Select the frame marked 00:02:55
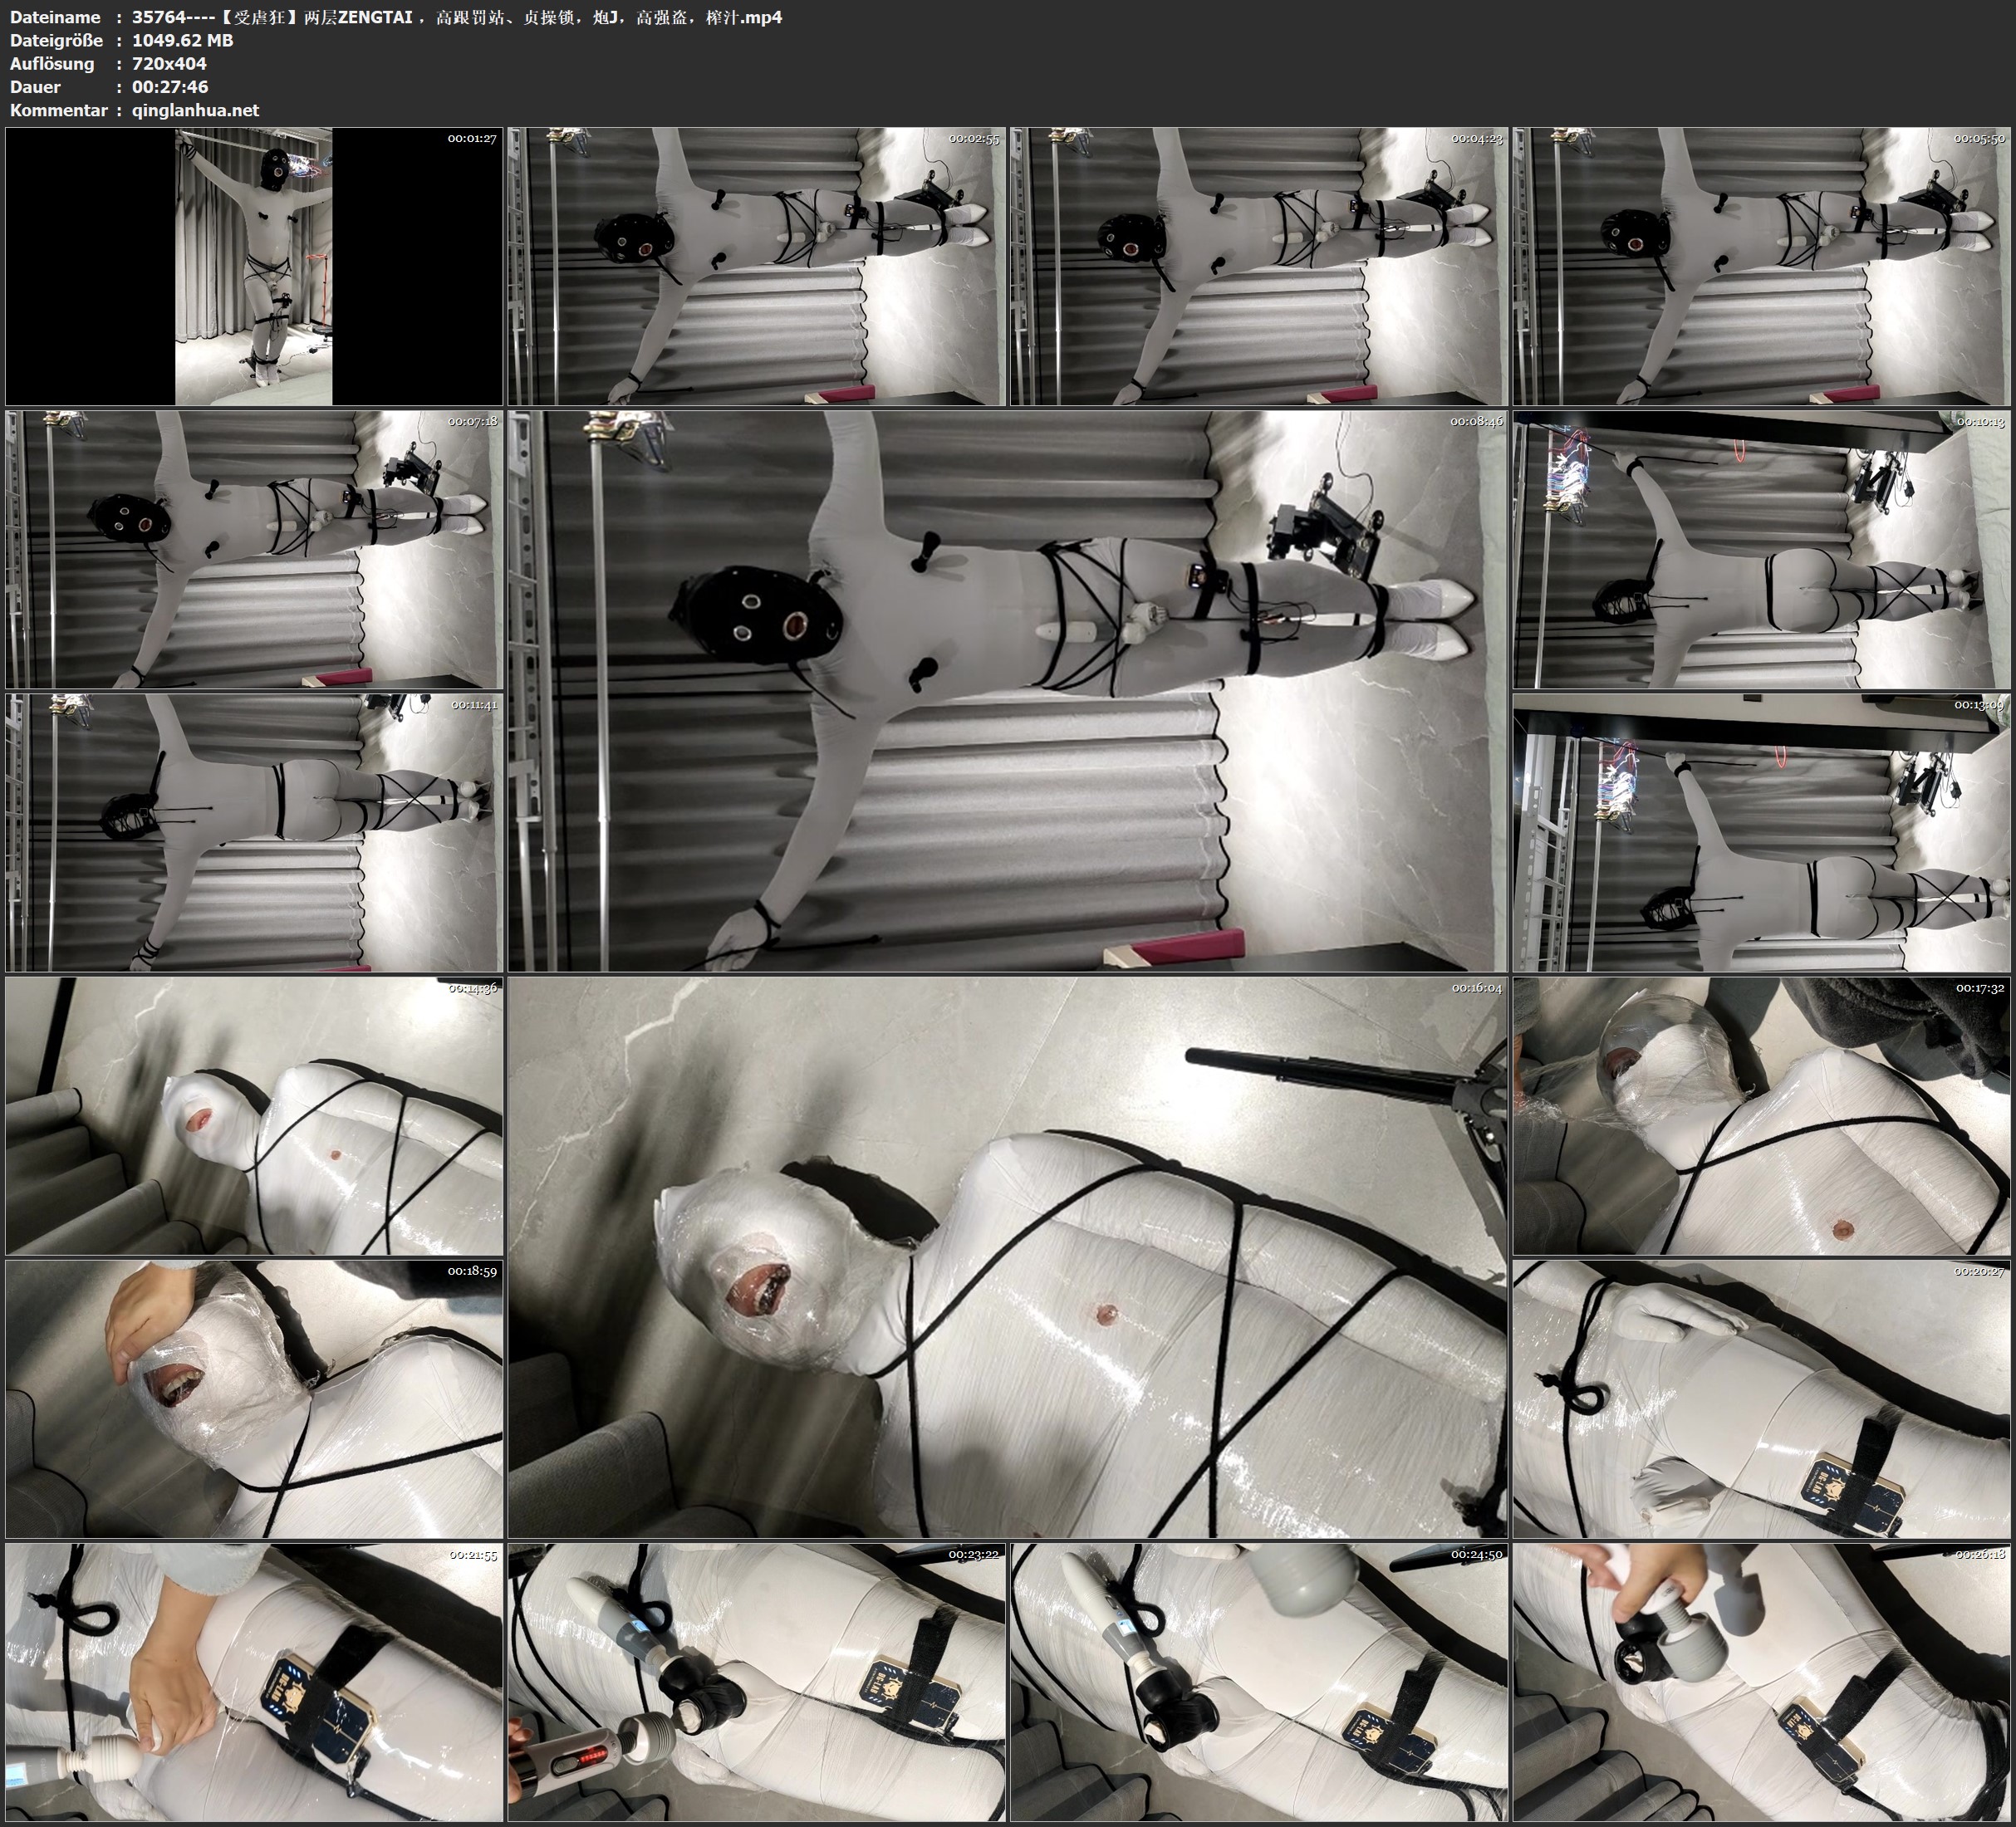Screen dimensions: 2016x1827 pyautogui.click(x=757, y=266)
